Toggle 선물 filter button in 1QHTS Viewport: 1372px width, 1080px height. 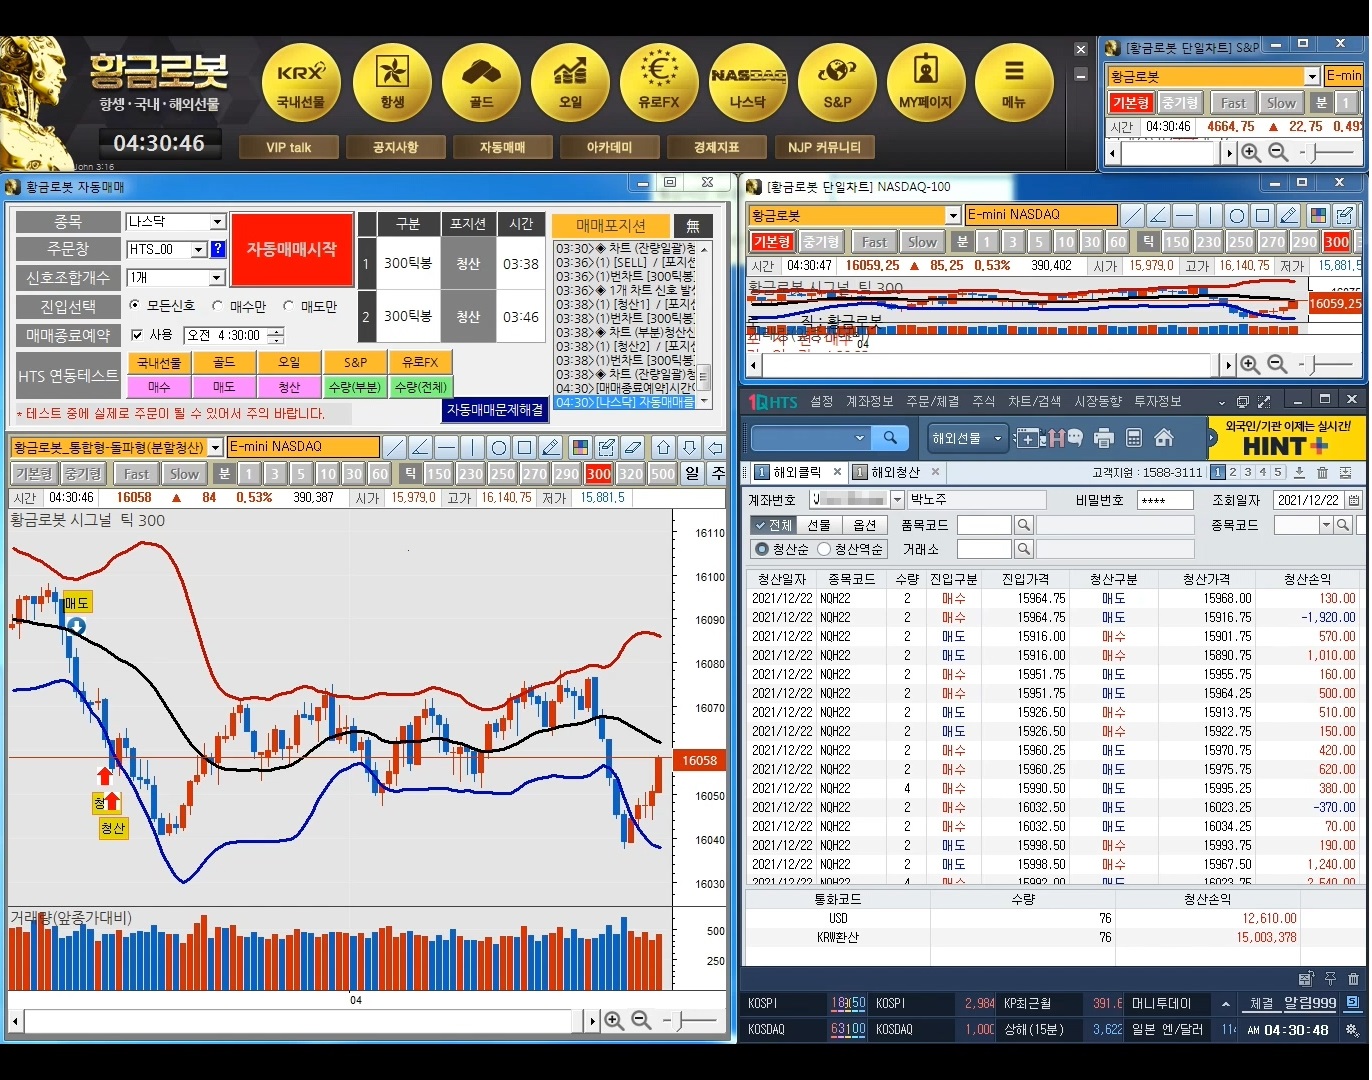tap(818, 525)
